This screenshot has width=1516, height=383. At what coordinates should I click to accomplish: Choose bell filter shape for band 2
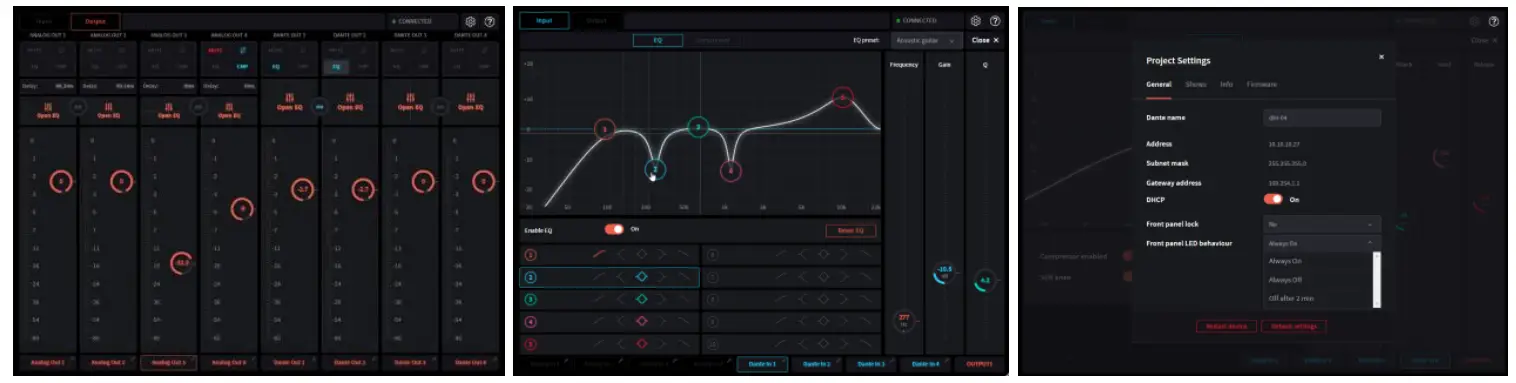click(x=642, y=278)
